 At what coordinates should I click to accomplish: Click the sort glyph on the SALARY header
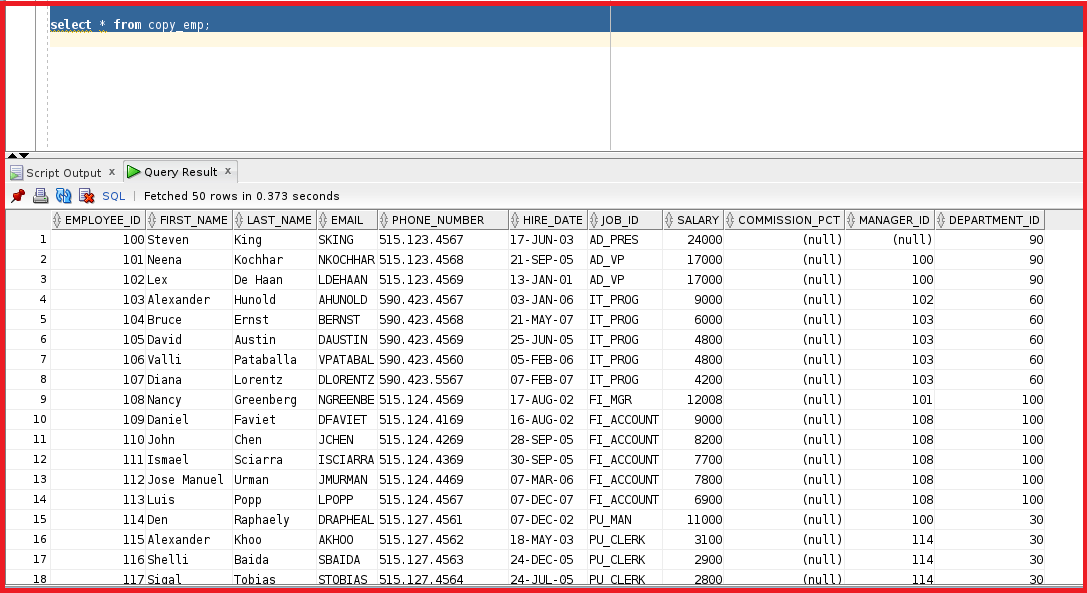pos(672,219)
